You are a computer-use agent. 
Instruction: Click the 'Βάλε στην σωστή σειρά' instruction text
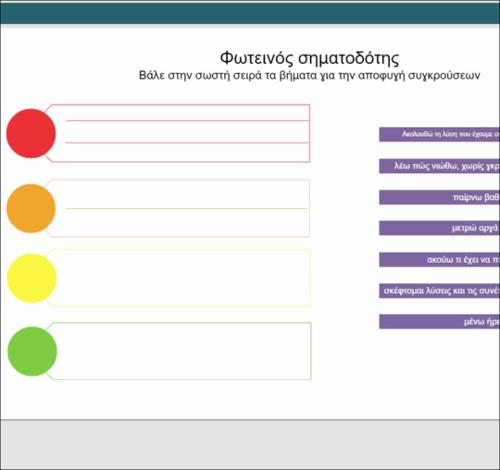tap(309, 76)
